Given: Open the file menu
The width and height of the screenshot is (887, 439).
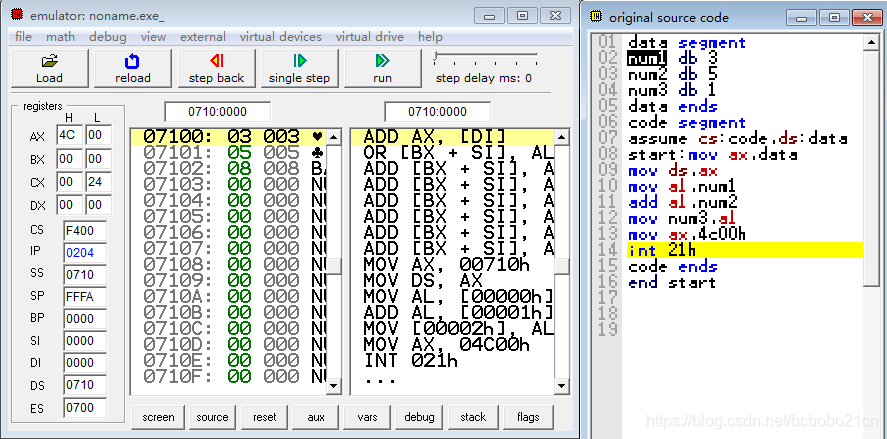Looking at the screenshot, I should click(23, 37).
